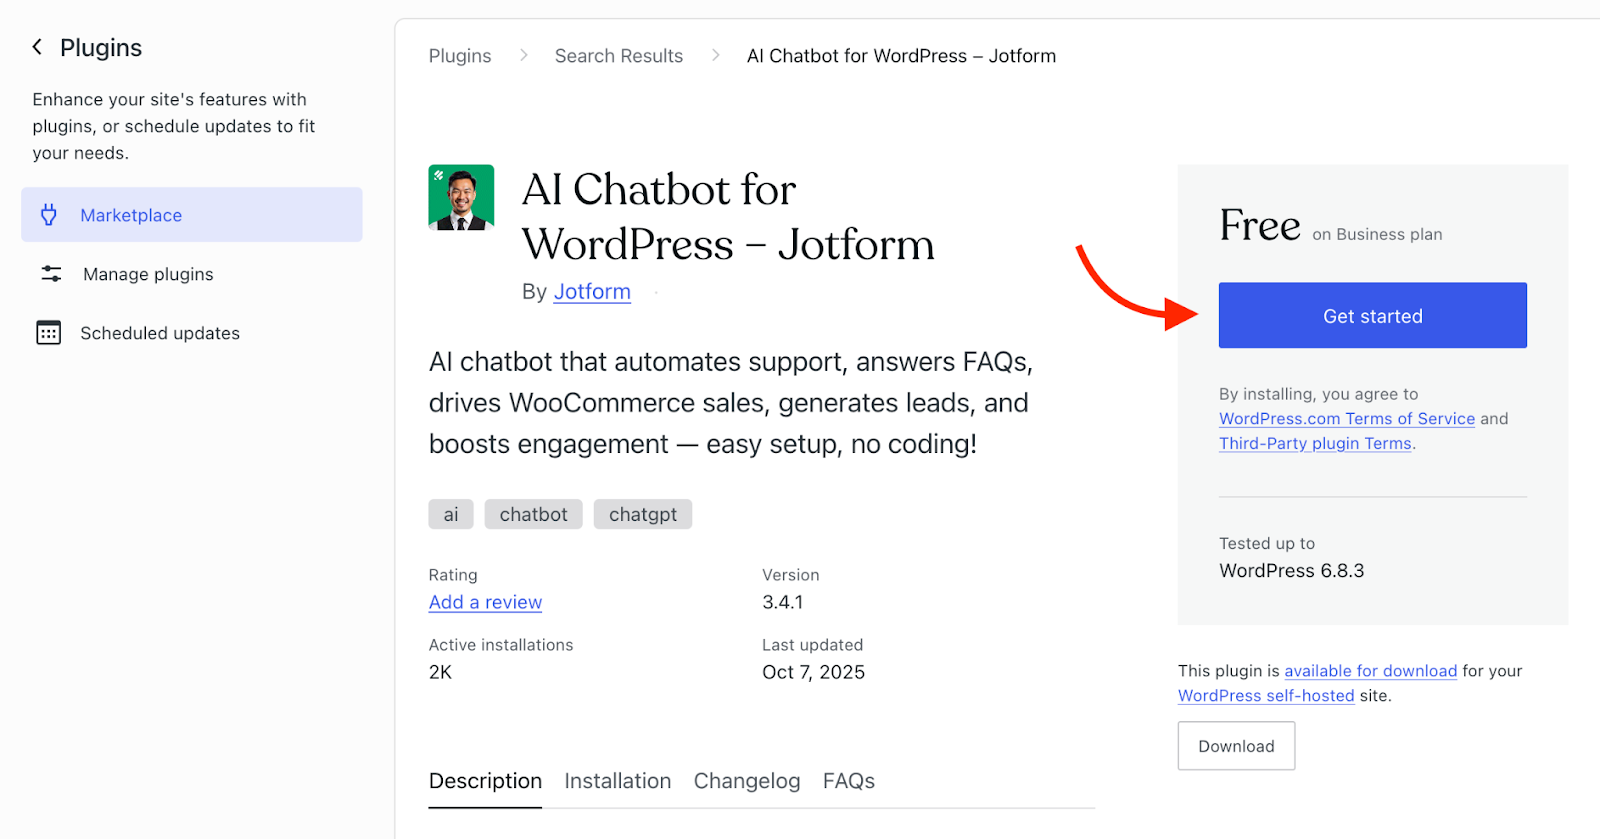Switch to the Description tab
This screenshot has height=839, width=1600.
(x=485, y=781)
